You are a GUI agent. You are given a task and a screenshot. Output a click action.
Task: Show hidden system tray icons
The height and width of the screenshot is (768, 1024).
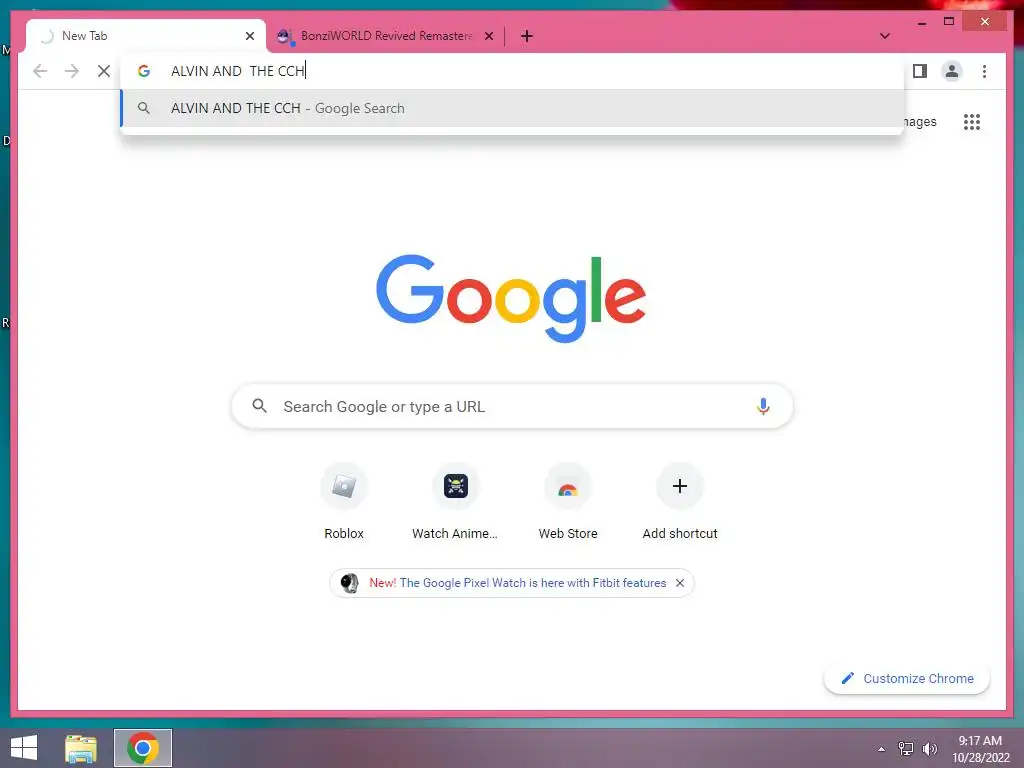882,749
